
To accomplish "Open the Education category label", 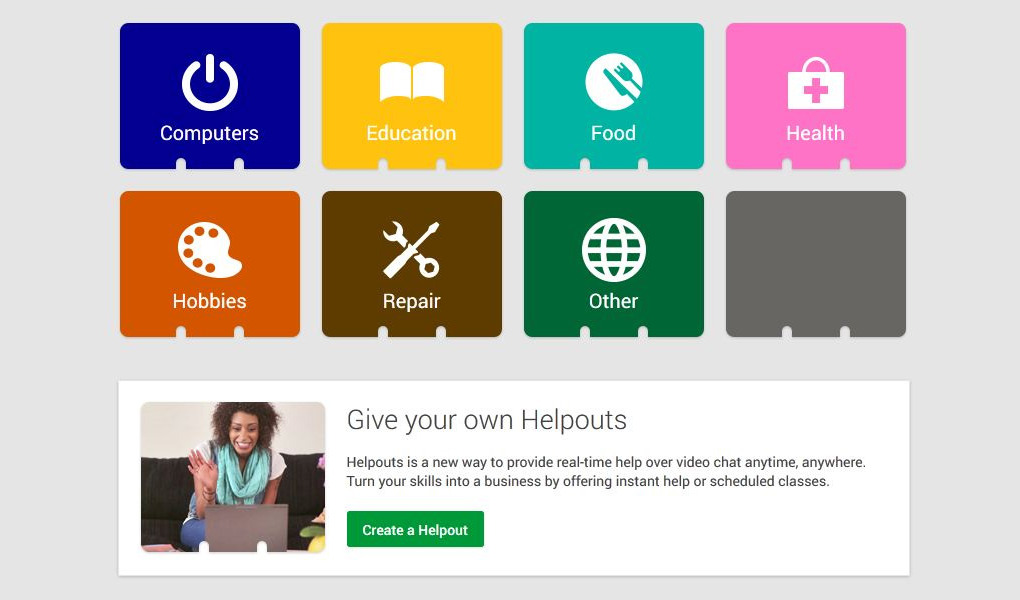I will [412, 133].
